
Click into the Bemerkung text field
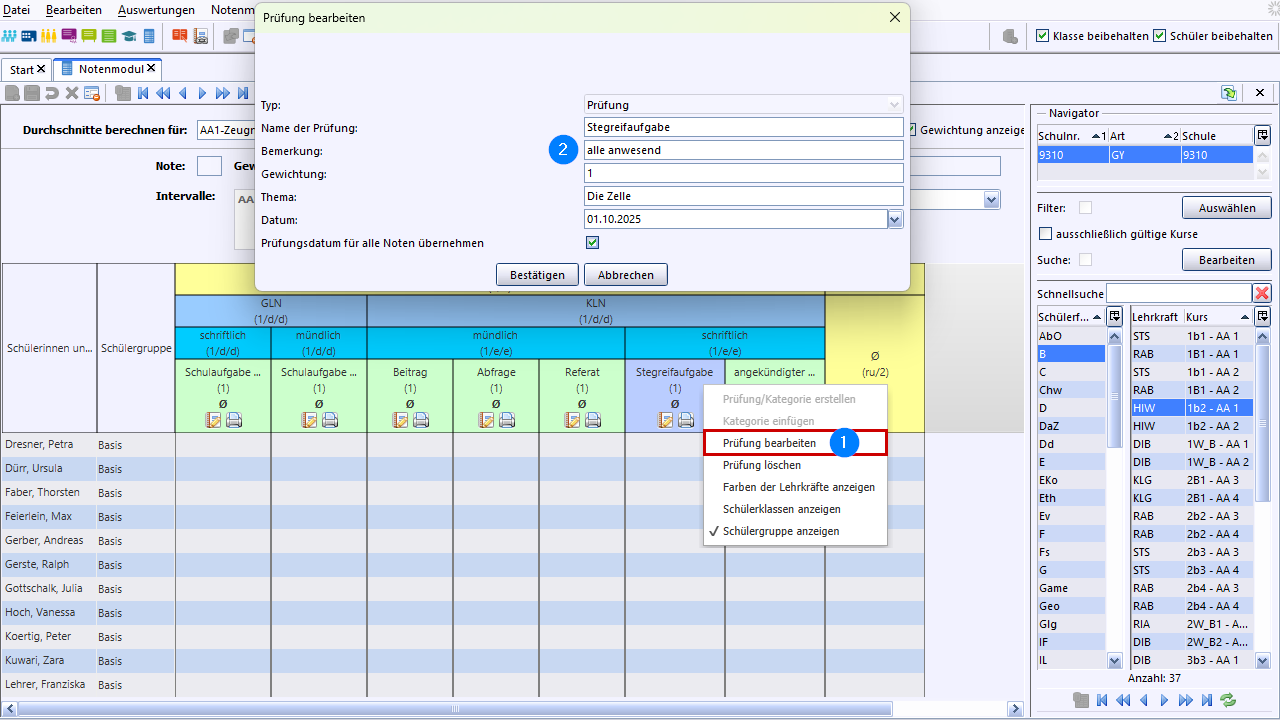click(743, 150)
